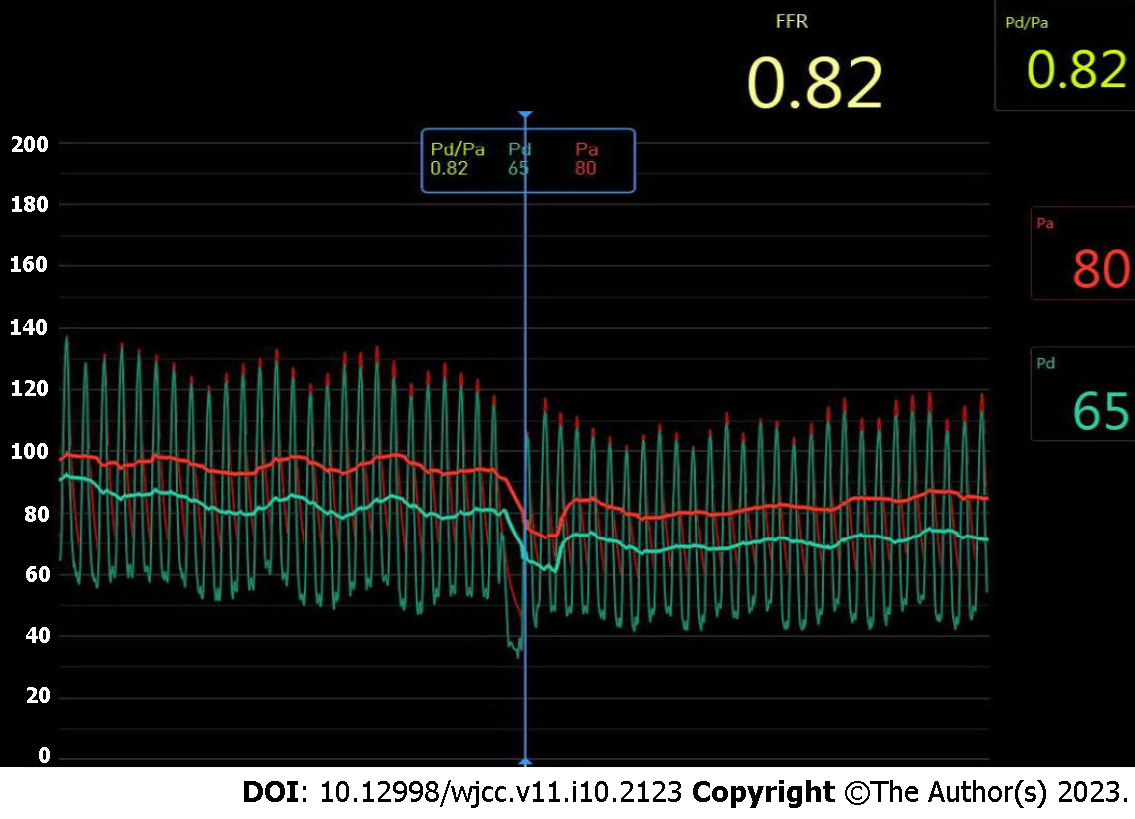Screen dimensions: 1135x819
Task: Click Pd/Pa 0.82 in cursor tooltip
Action: pos(457,159)
